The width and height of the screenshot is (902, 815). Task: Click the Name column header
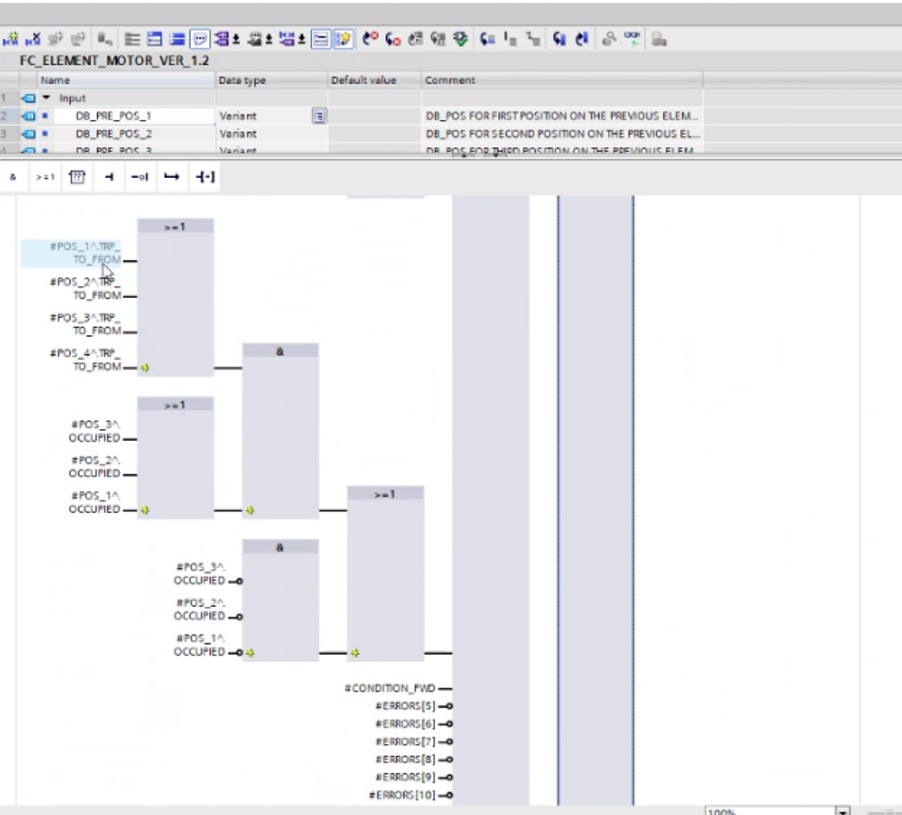pyautogui.click(x=125, y=80)
